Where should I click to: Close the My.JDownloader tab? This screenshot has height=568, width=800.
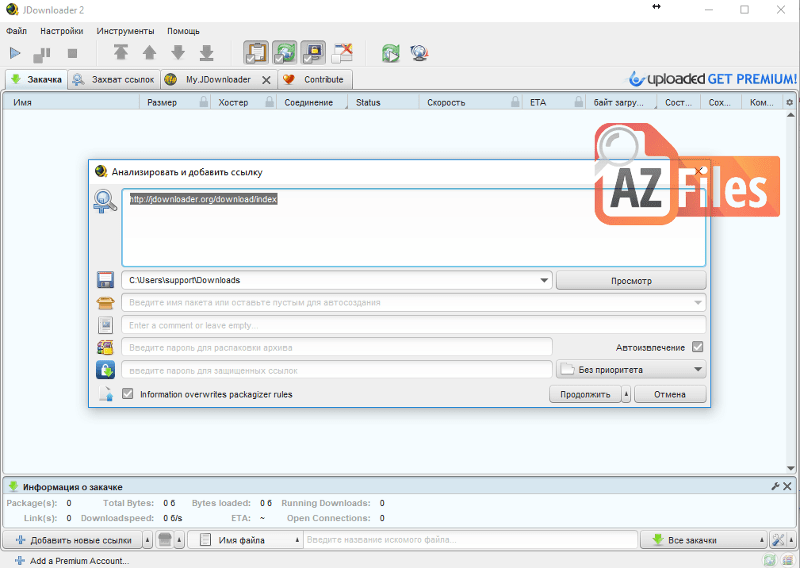pyautogui.click(x=266, y=80)
